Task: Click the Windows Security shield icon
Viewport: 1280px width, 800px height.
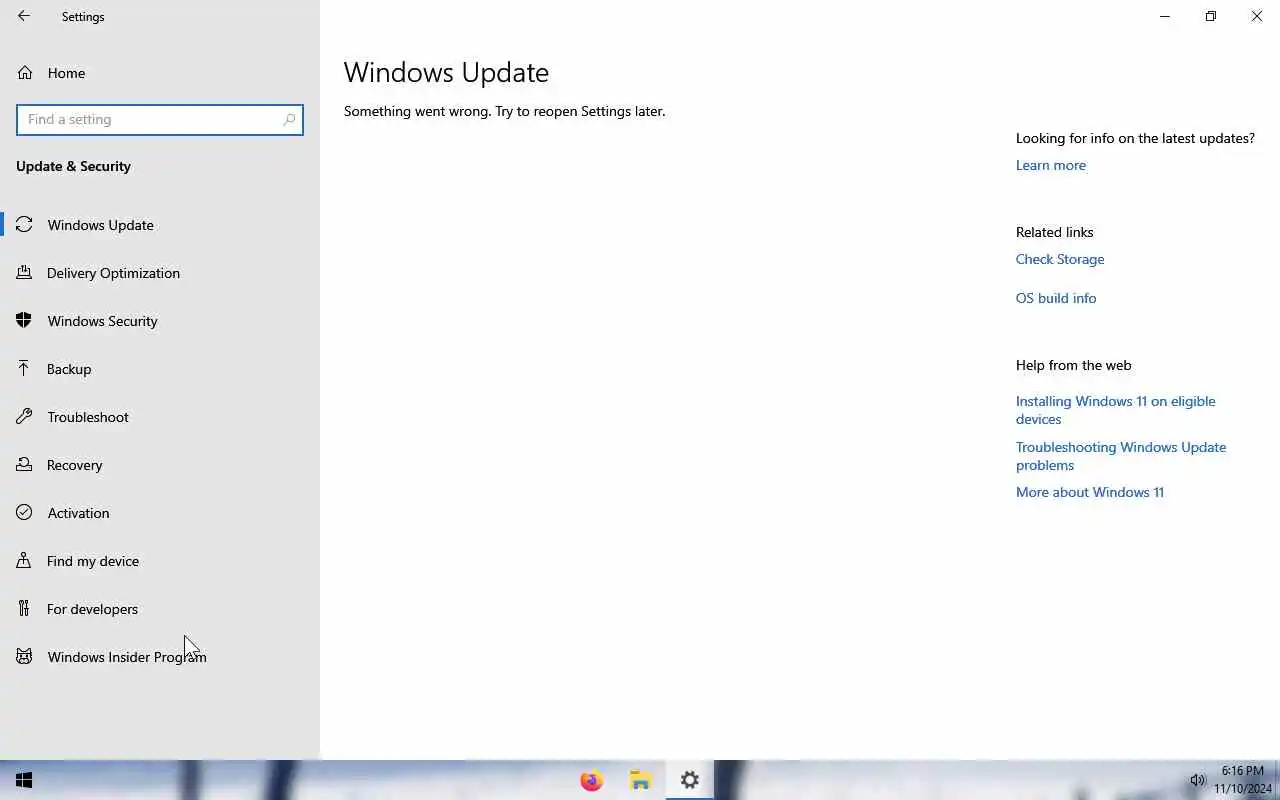Action: point(25,321)
